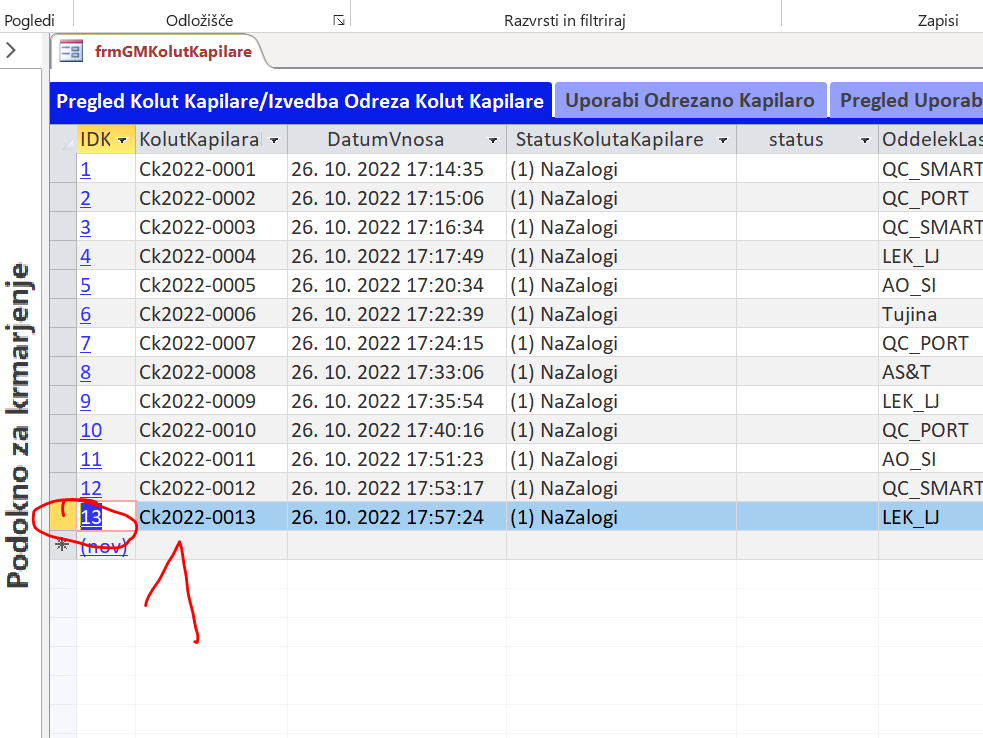Open record link 11
Image resolution: width=983 pixels, height=738 pixels.
(91, 459)
